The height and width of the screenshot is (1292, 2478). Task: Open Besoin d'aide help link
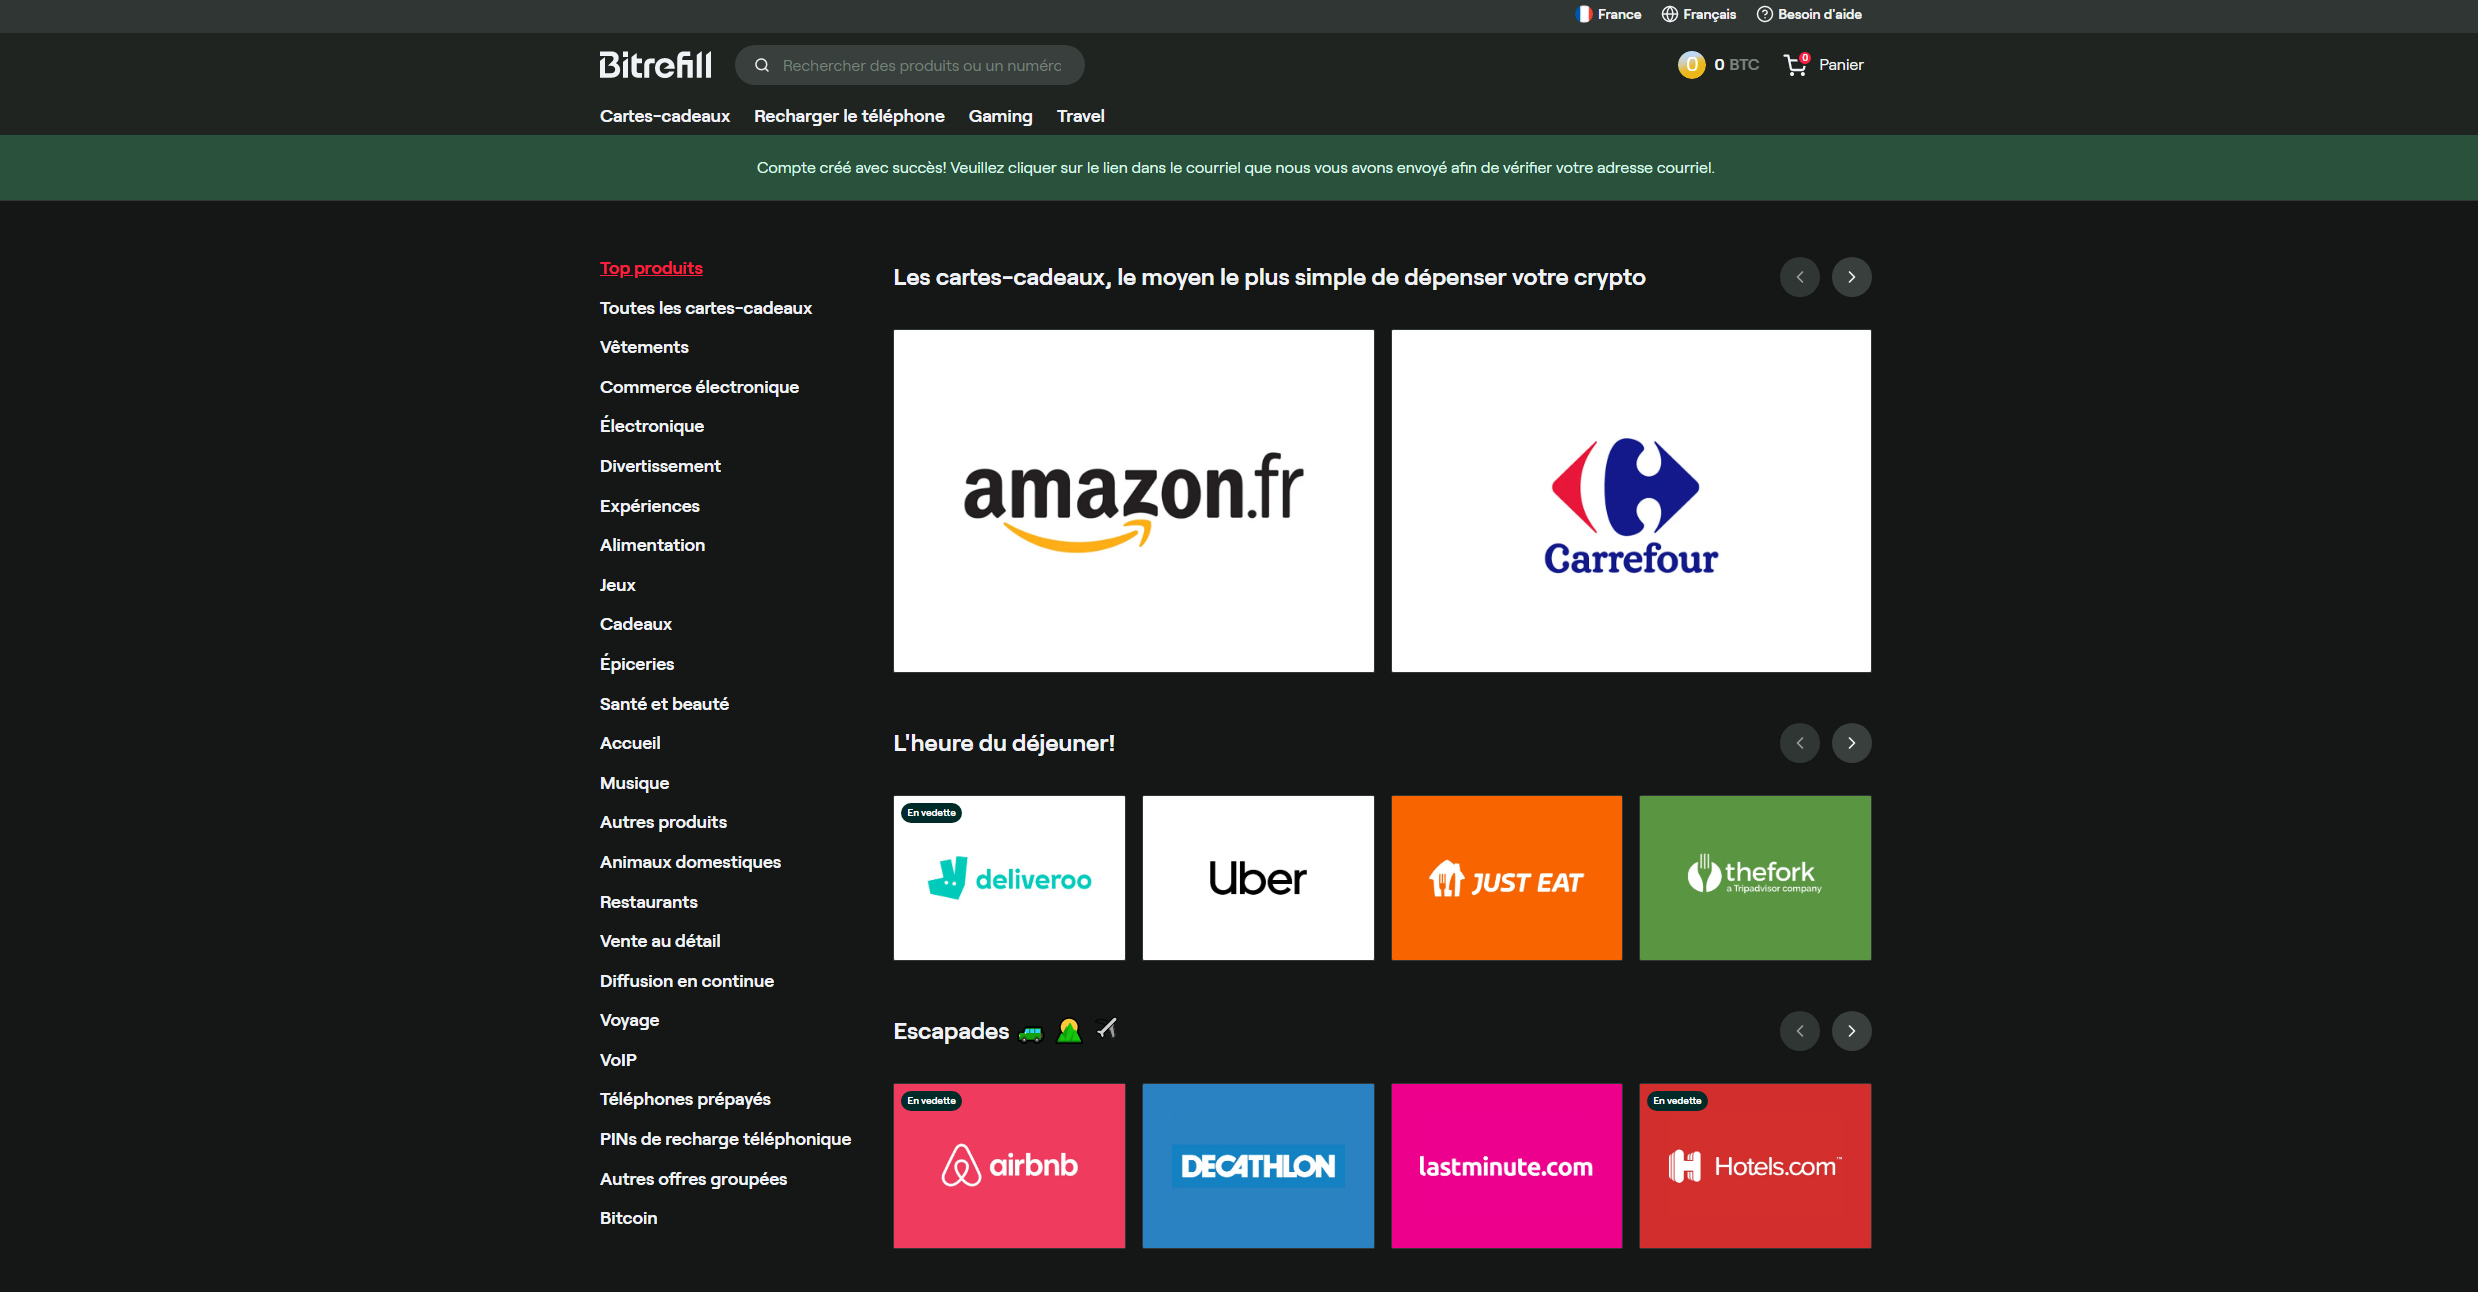point(1810,14)
